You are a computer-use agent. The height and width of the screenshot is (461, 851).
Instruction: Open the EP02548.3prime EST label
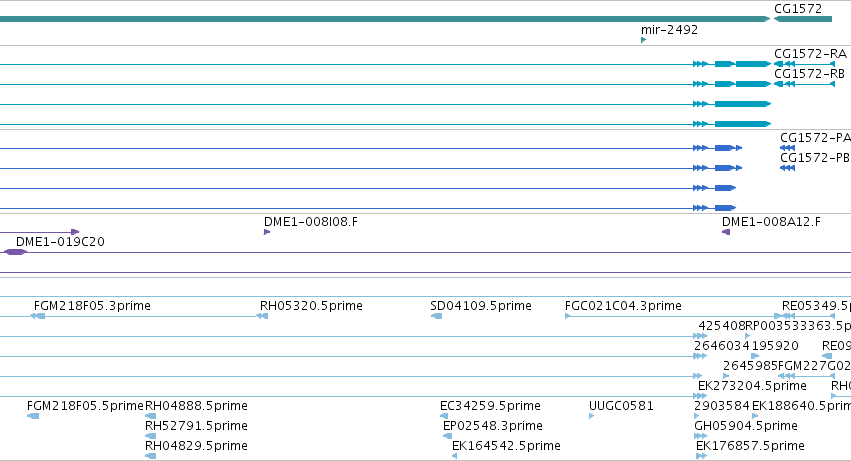tap(493, 426)
